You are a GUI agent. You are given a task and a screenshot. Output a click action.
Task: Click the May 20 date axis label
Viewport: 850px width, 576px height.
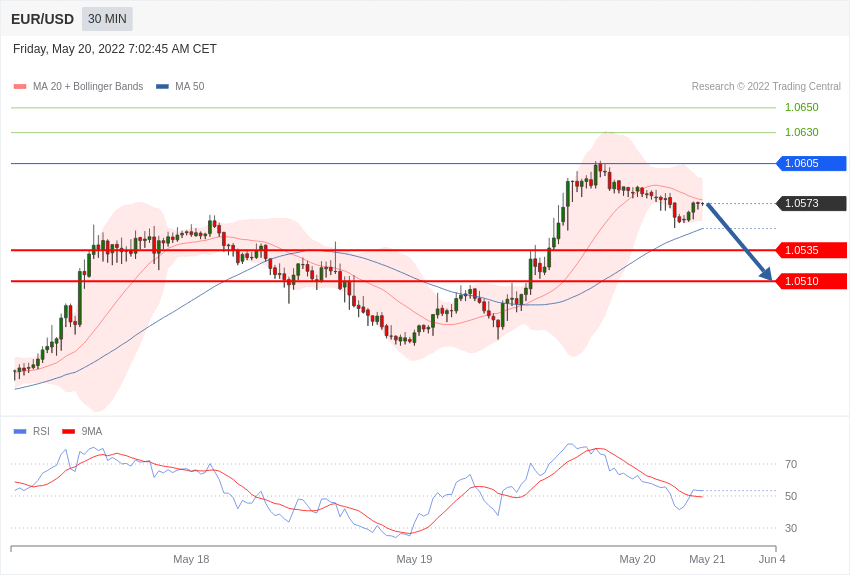point(638,559)
